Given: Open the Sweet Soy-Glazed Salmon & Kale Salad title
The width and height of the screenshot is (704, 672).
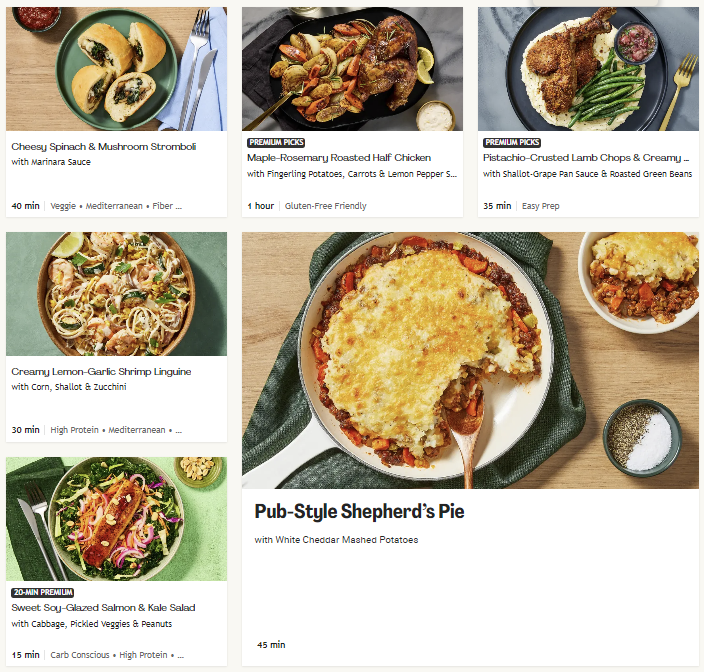Looking at the screenshot, I should (103, 608).
